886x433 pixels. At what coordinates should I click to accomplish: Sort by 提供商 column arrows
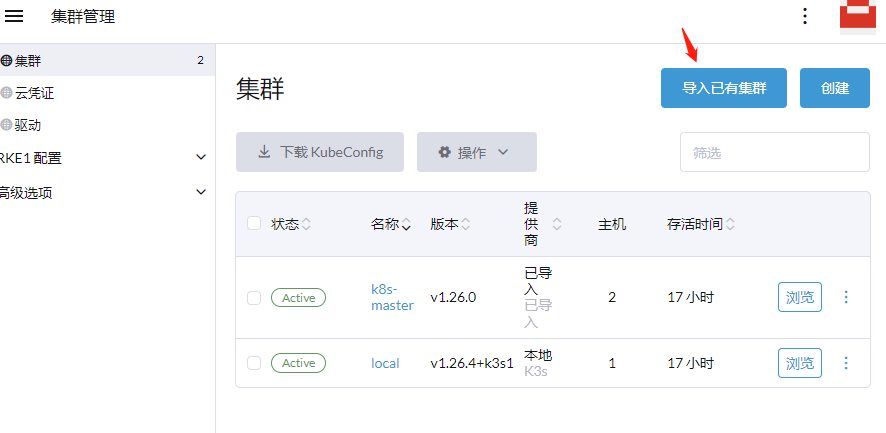[557, 224]
